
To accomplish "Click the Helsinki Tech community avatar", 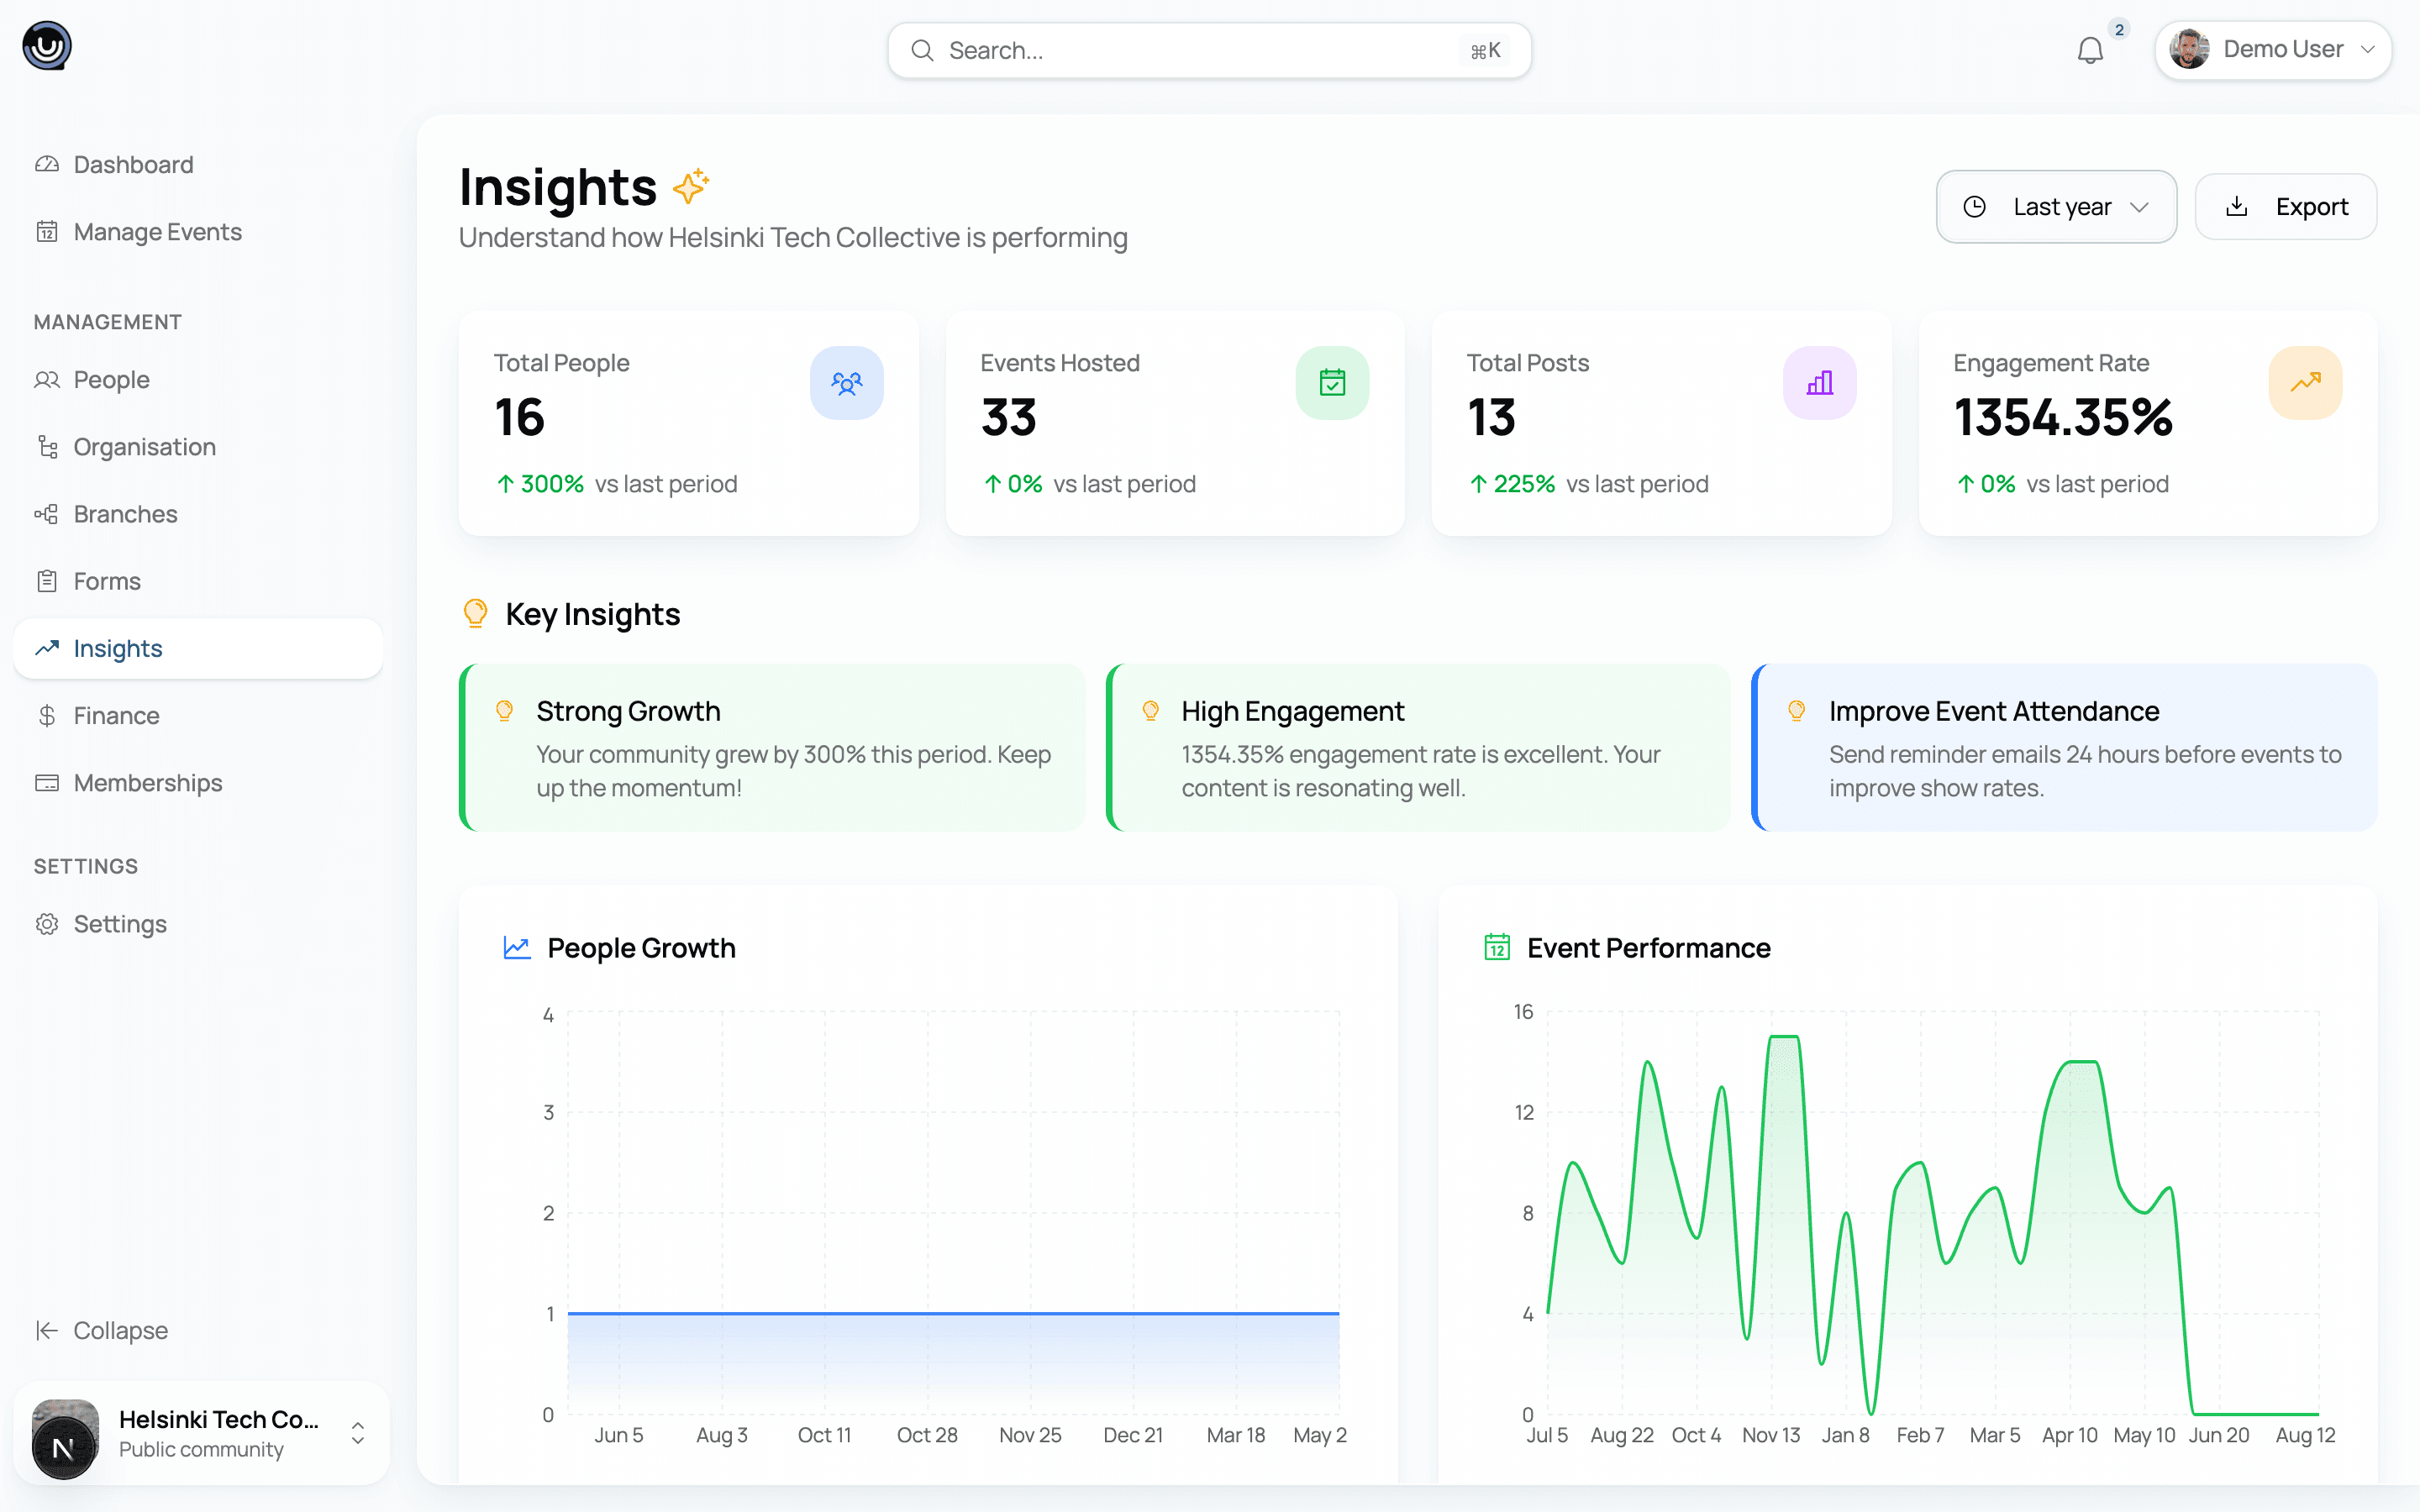I will point(65,1438).
